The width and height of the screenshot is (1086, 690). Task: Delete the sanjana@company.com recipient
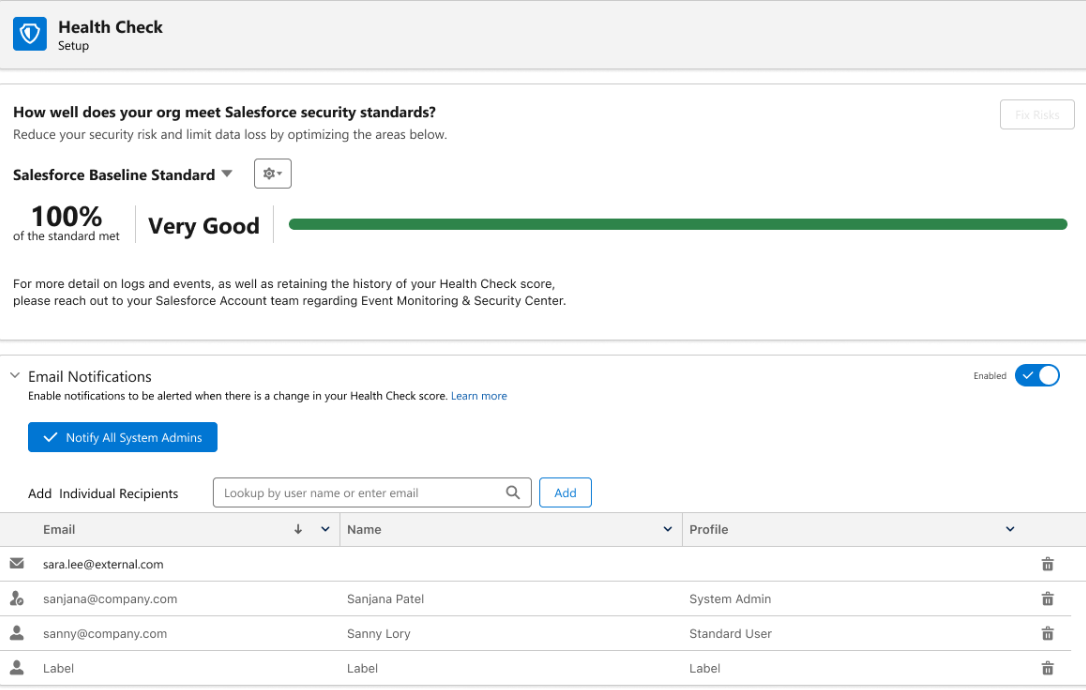[1048, 599]
